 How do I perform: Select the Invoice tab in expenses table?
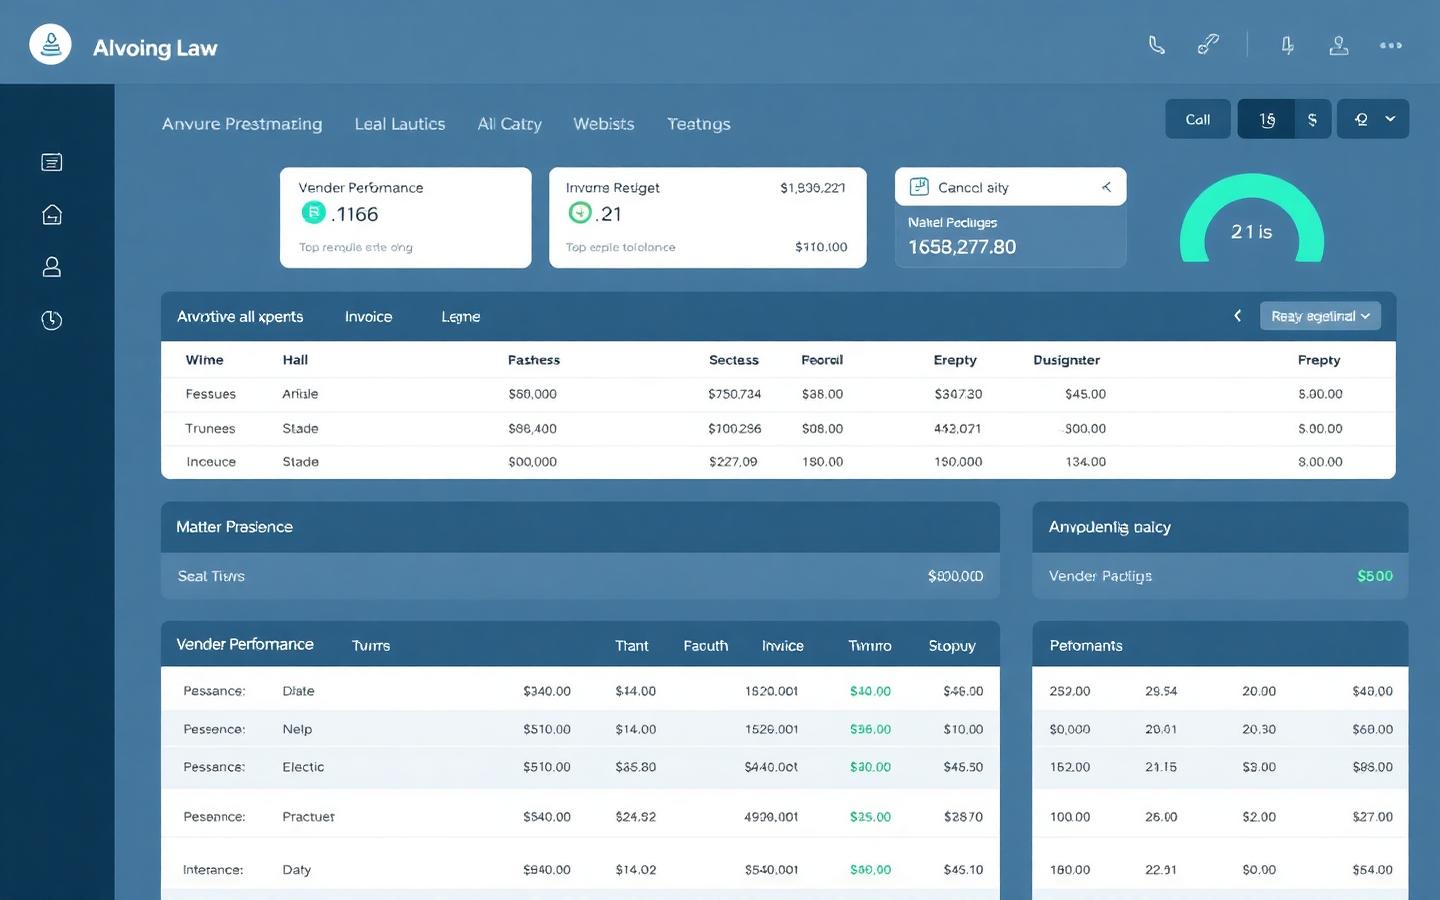[x=368, y=317]
